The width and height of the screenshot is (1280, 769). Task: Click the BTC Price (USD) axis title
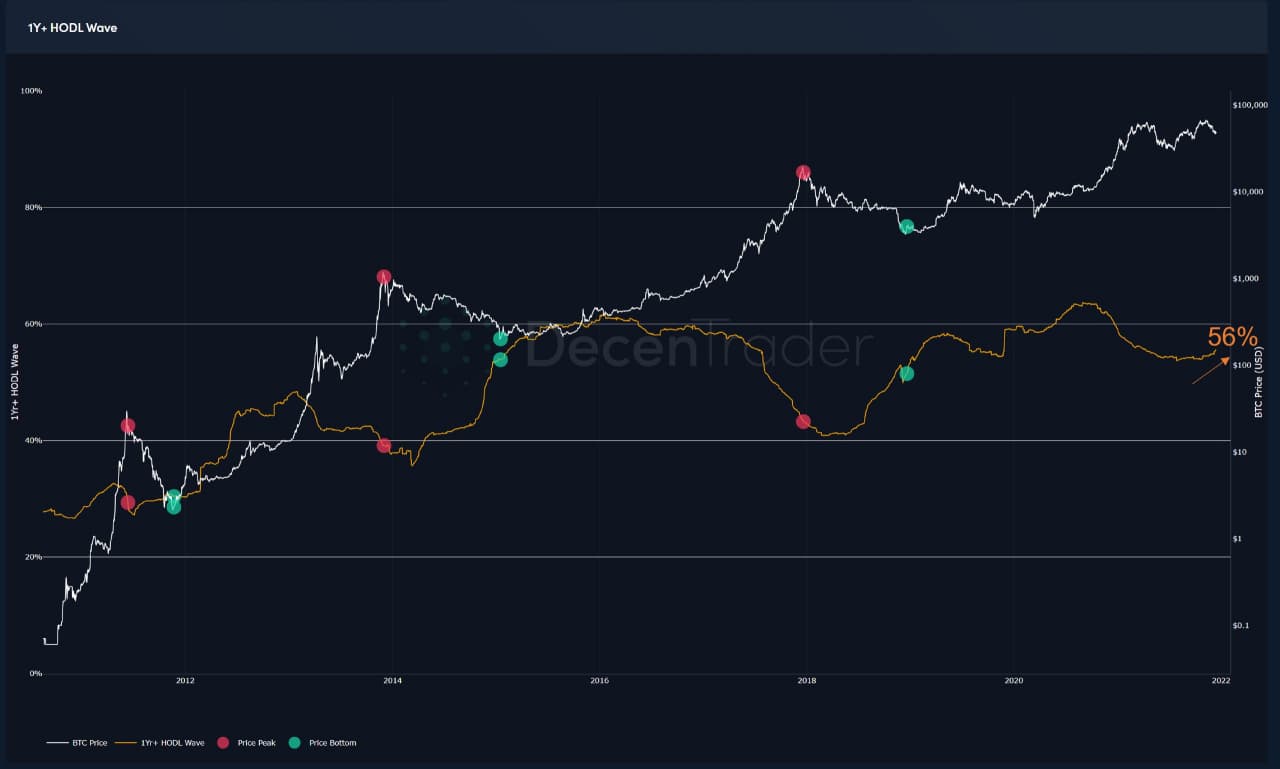point(1260,381)
